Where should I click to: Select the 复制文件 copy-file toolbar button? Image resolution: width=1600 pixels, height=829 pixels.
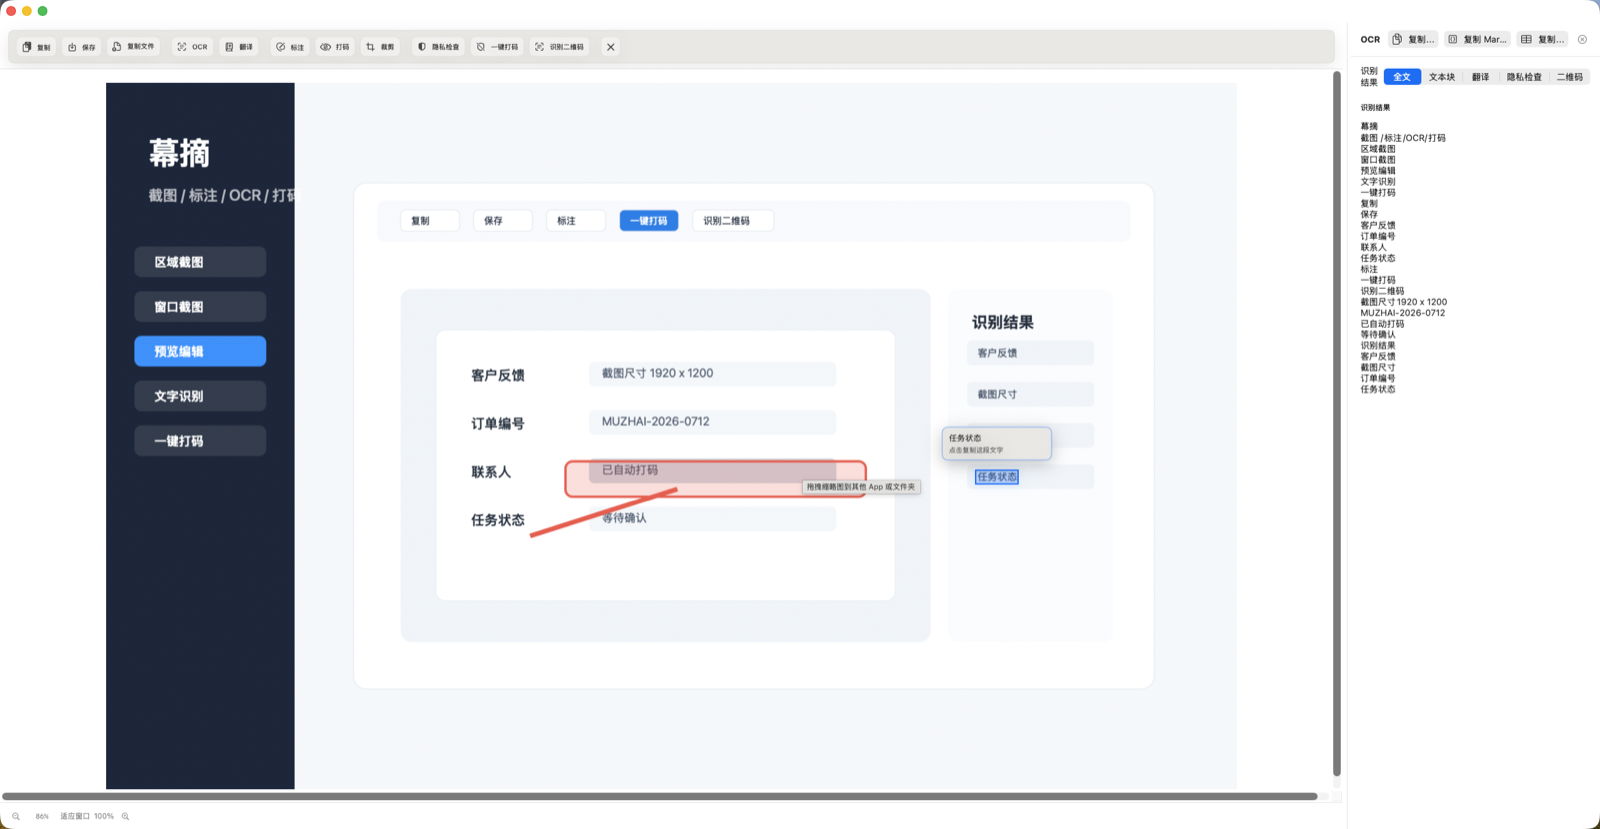tap(133, 47)
